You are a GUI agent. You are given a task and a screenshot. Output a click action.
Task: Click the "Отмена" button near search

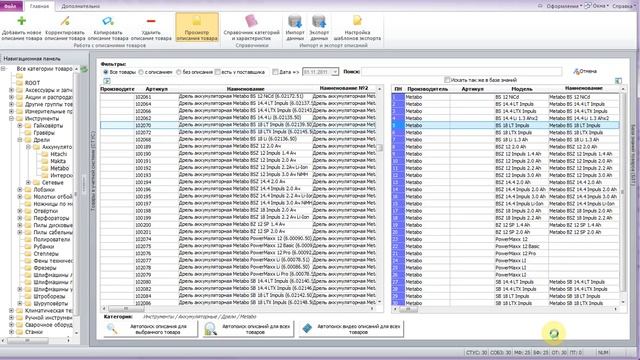point(585,71)
